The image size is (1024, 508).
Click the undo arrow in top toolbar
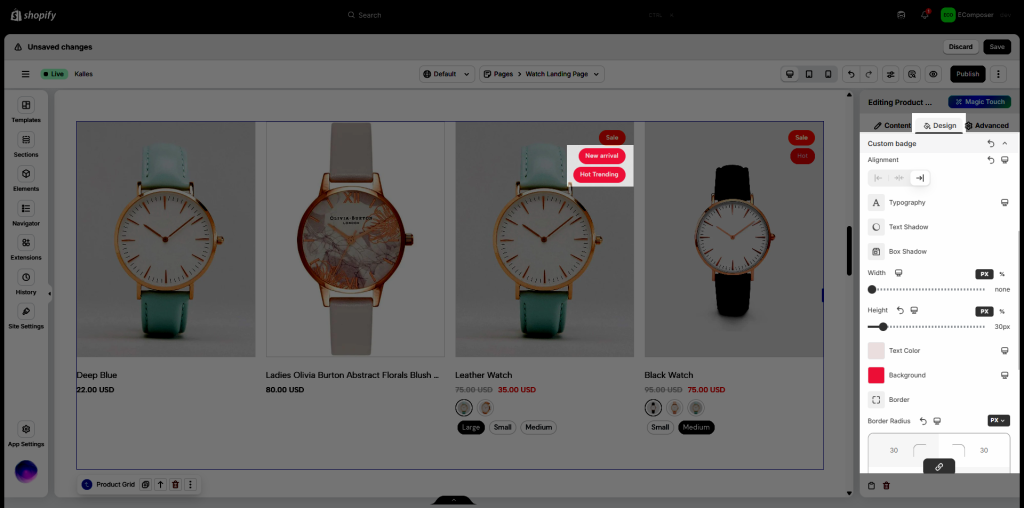pos(850,74)
